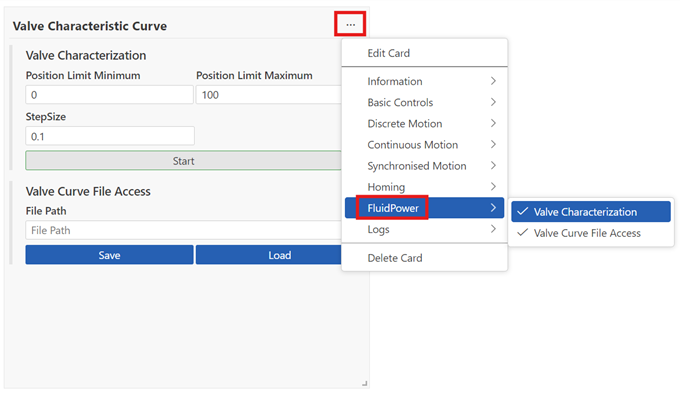Click the card resize grip icon
This screenshot has width=680, height=395.
365,384
